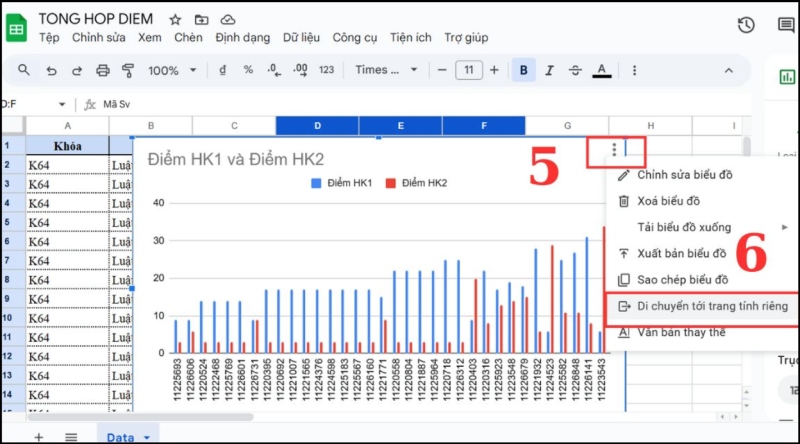Image resolution: width=800 pixels, height=444 pixels.
Task: Open the Times font family dropdown
Action: pos(386,70)
